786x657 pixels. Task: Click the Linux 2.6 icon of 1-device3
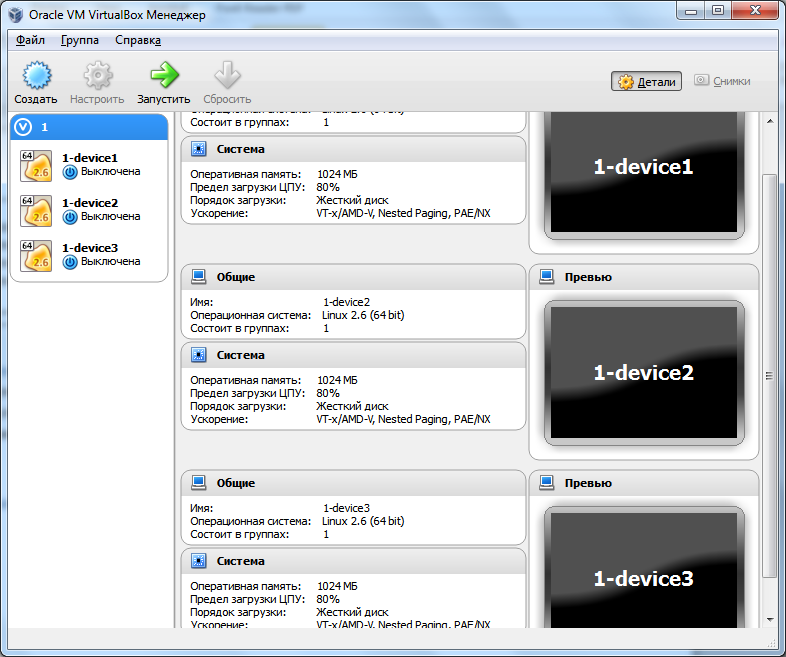tap(36, 256)
